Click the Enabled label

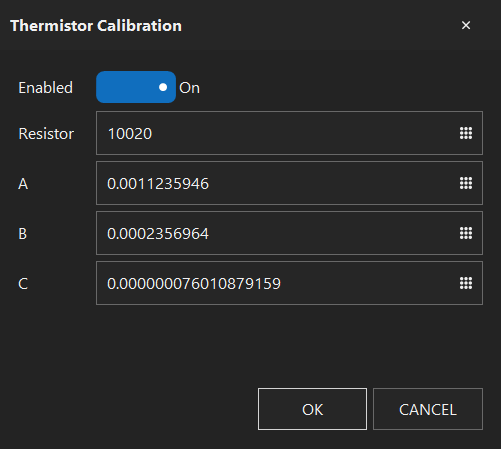point(45,88)
